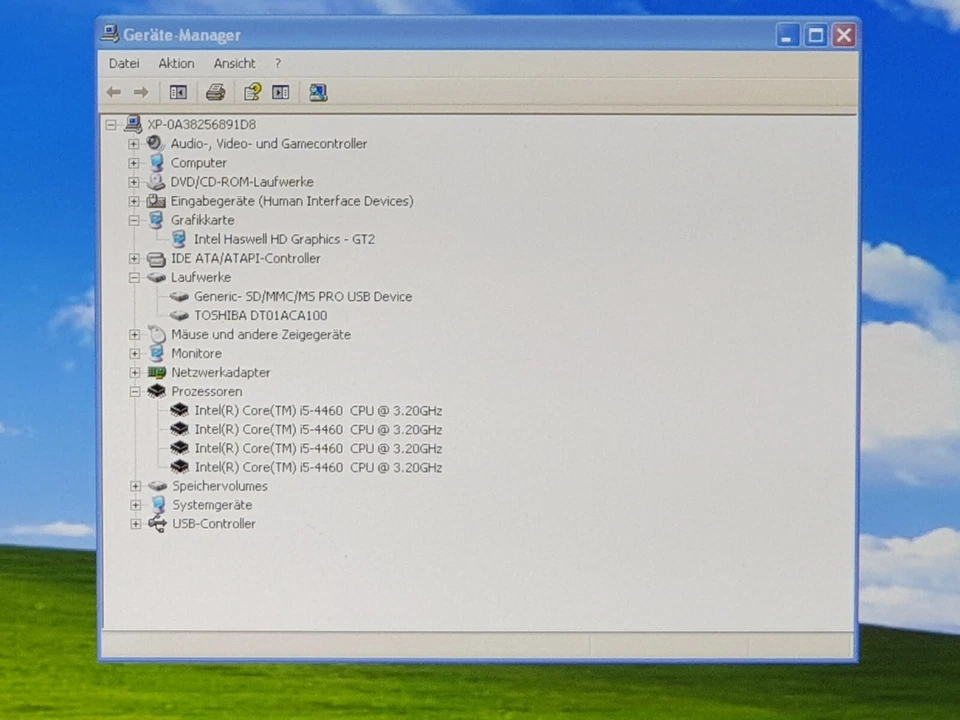Viewport: 960px width, 720px height.
Task: Maximize the Geräte-Manager window
Action: tap(816, 35)
